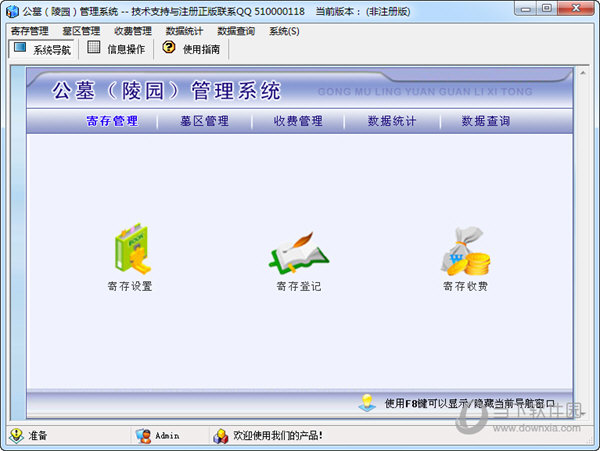
Task: Open the 寄存收费 money bag icon
Action: click(466, 251)
